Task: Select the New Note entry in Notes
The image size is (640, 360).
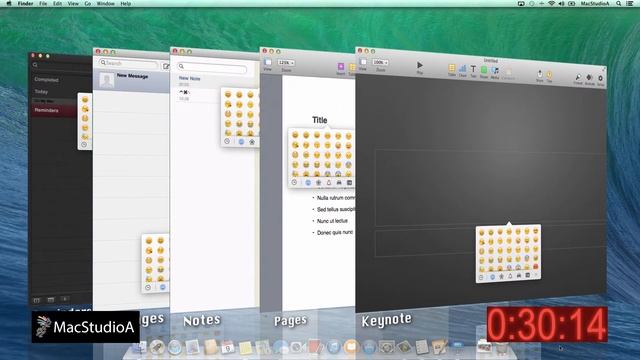Action: click(189, 78)
